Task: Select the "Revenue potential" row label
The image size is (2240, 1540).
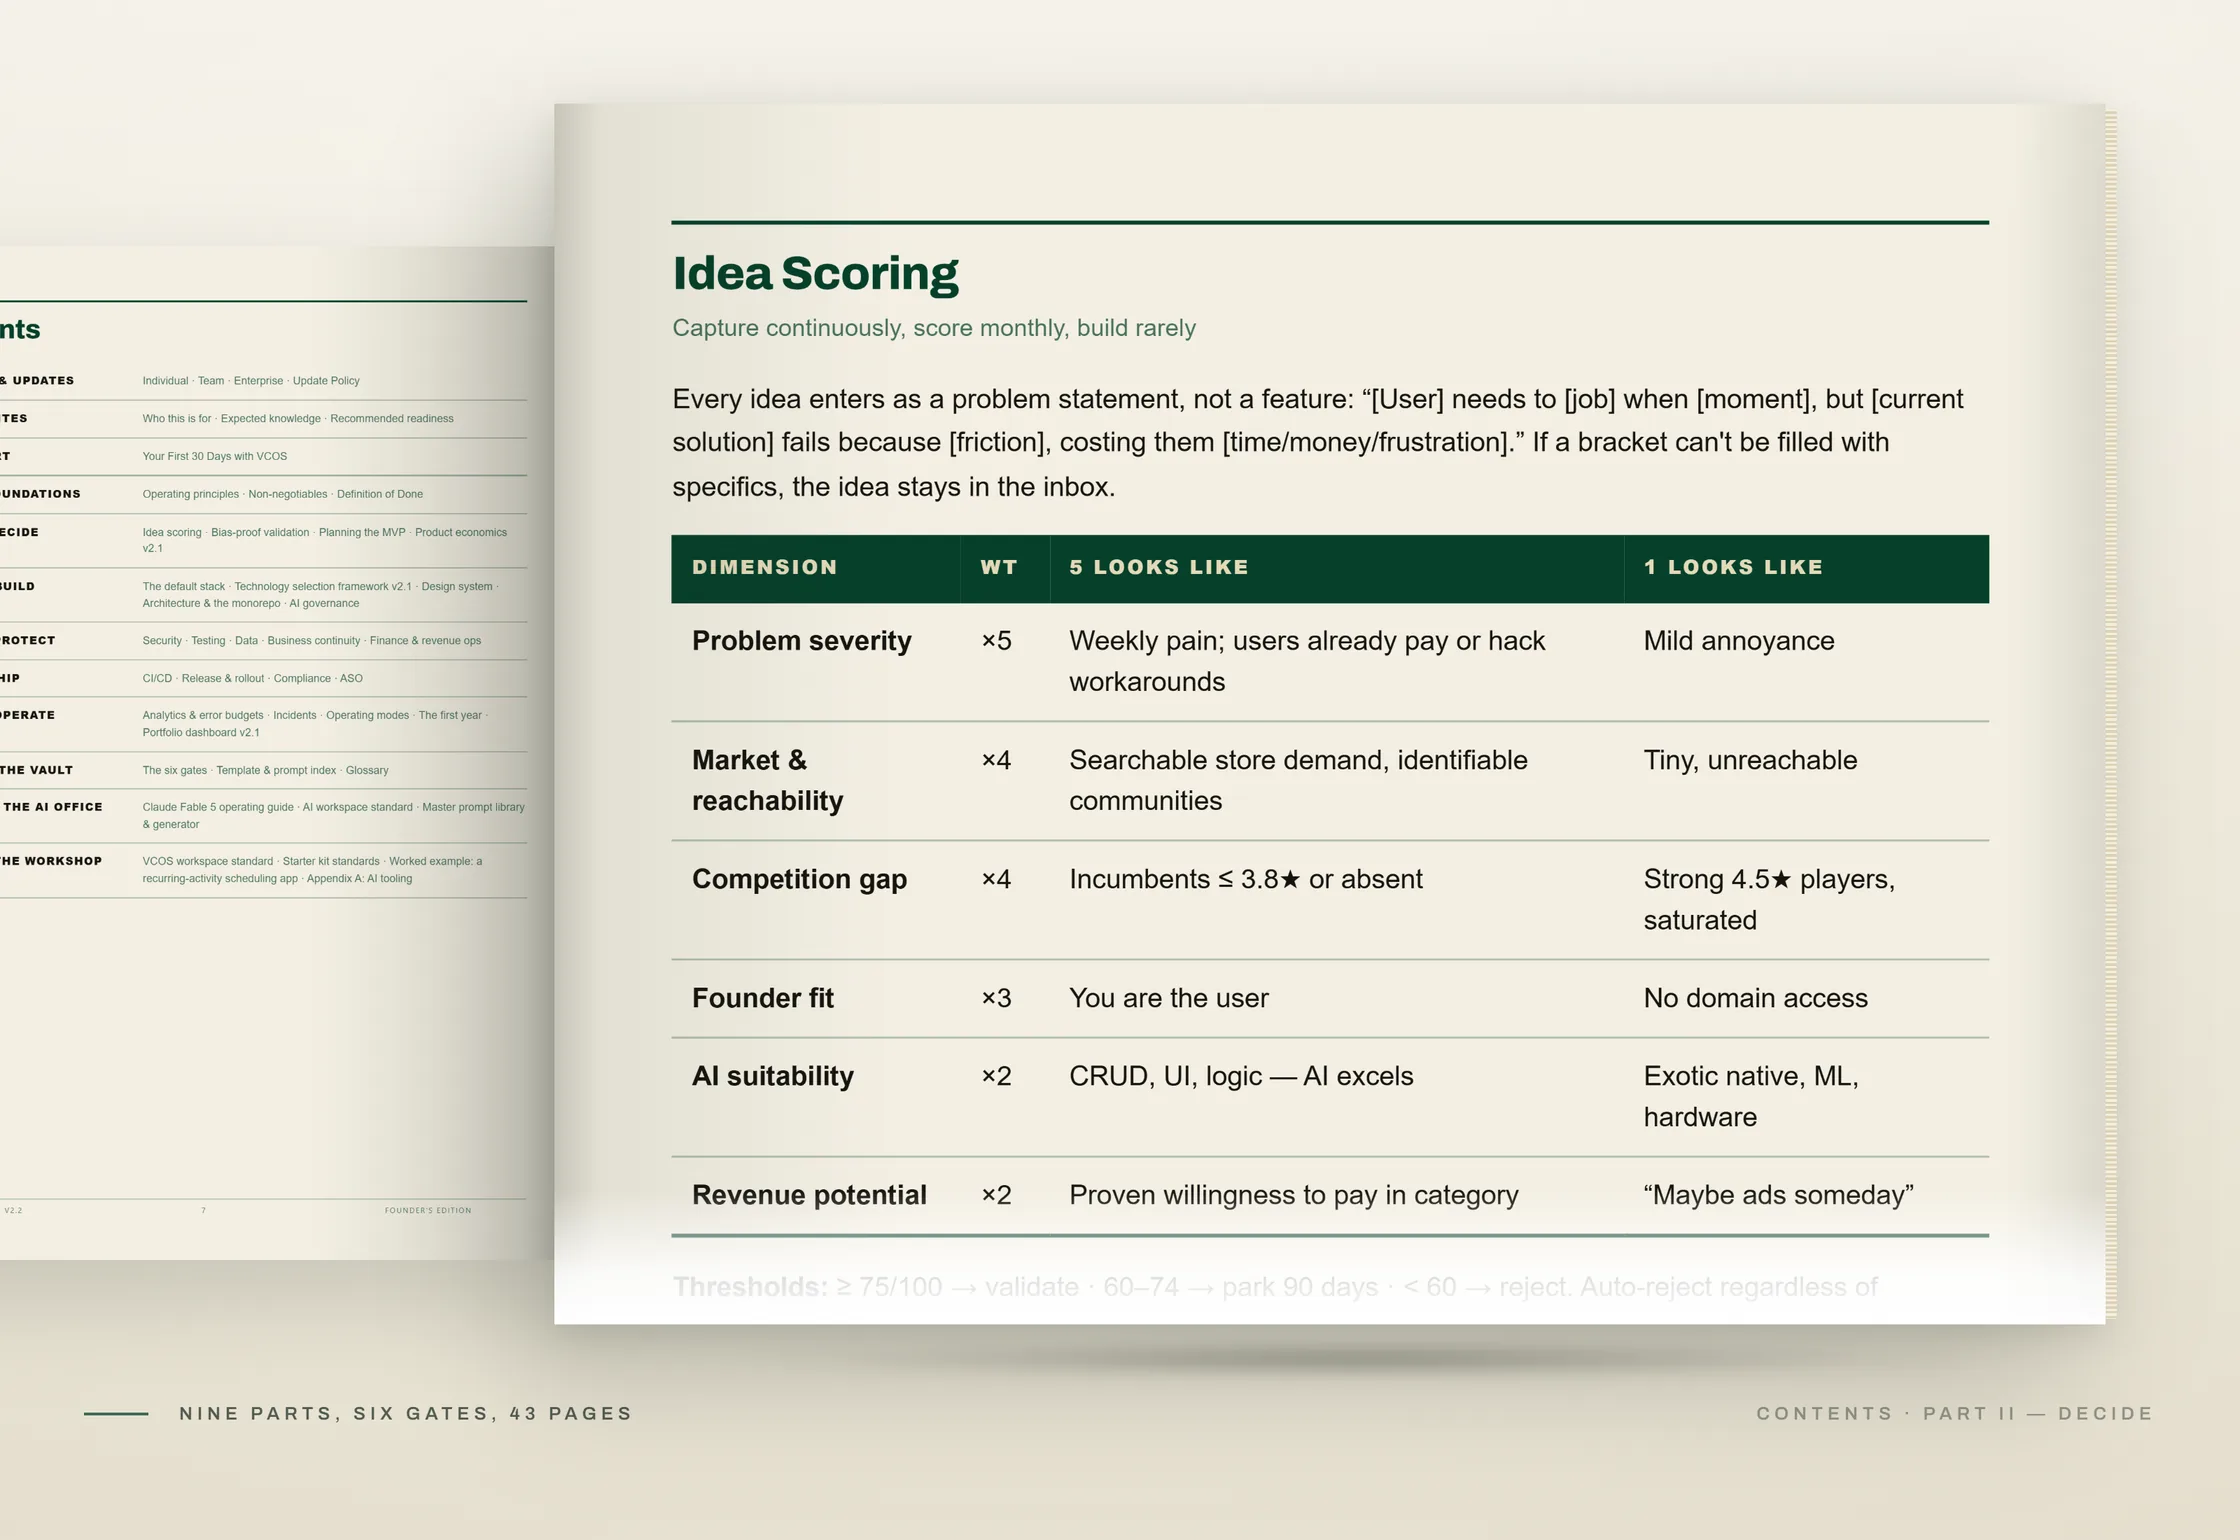Action: 809,1195
